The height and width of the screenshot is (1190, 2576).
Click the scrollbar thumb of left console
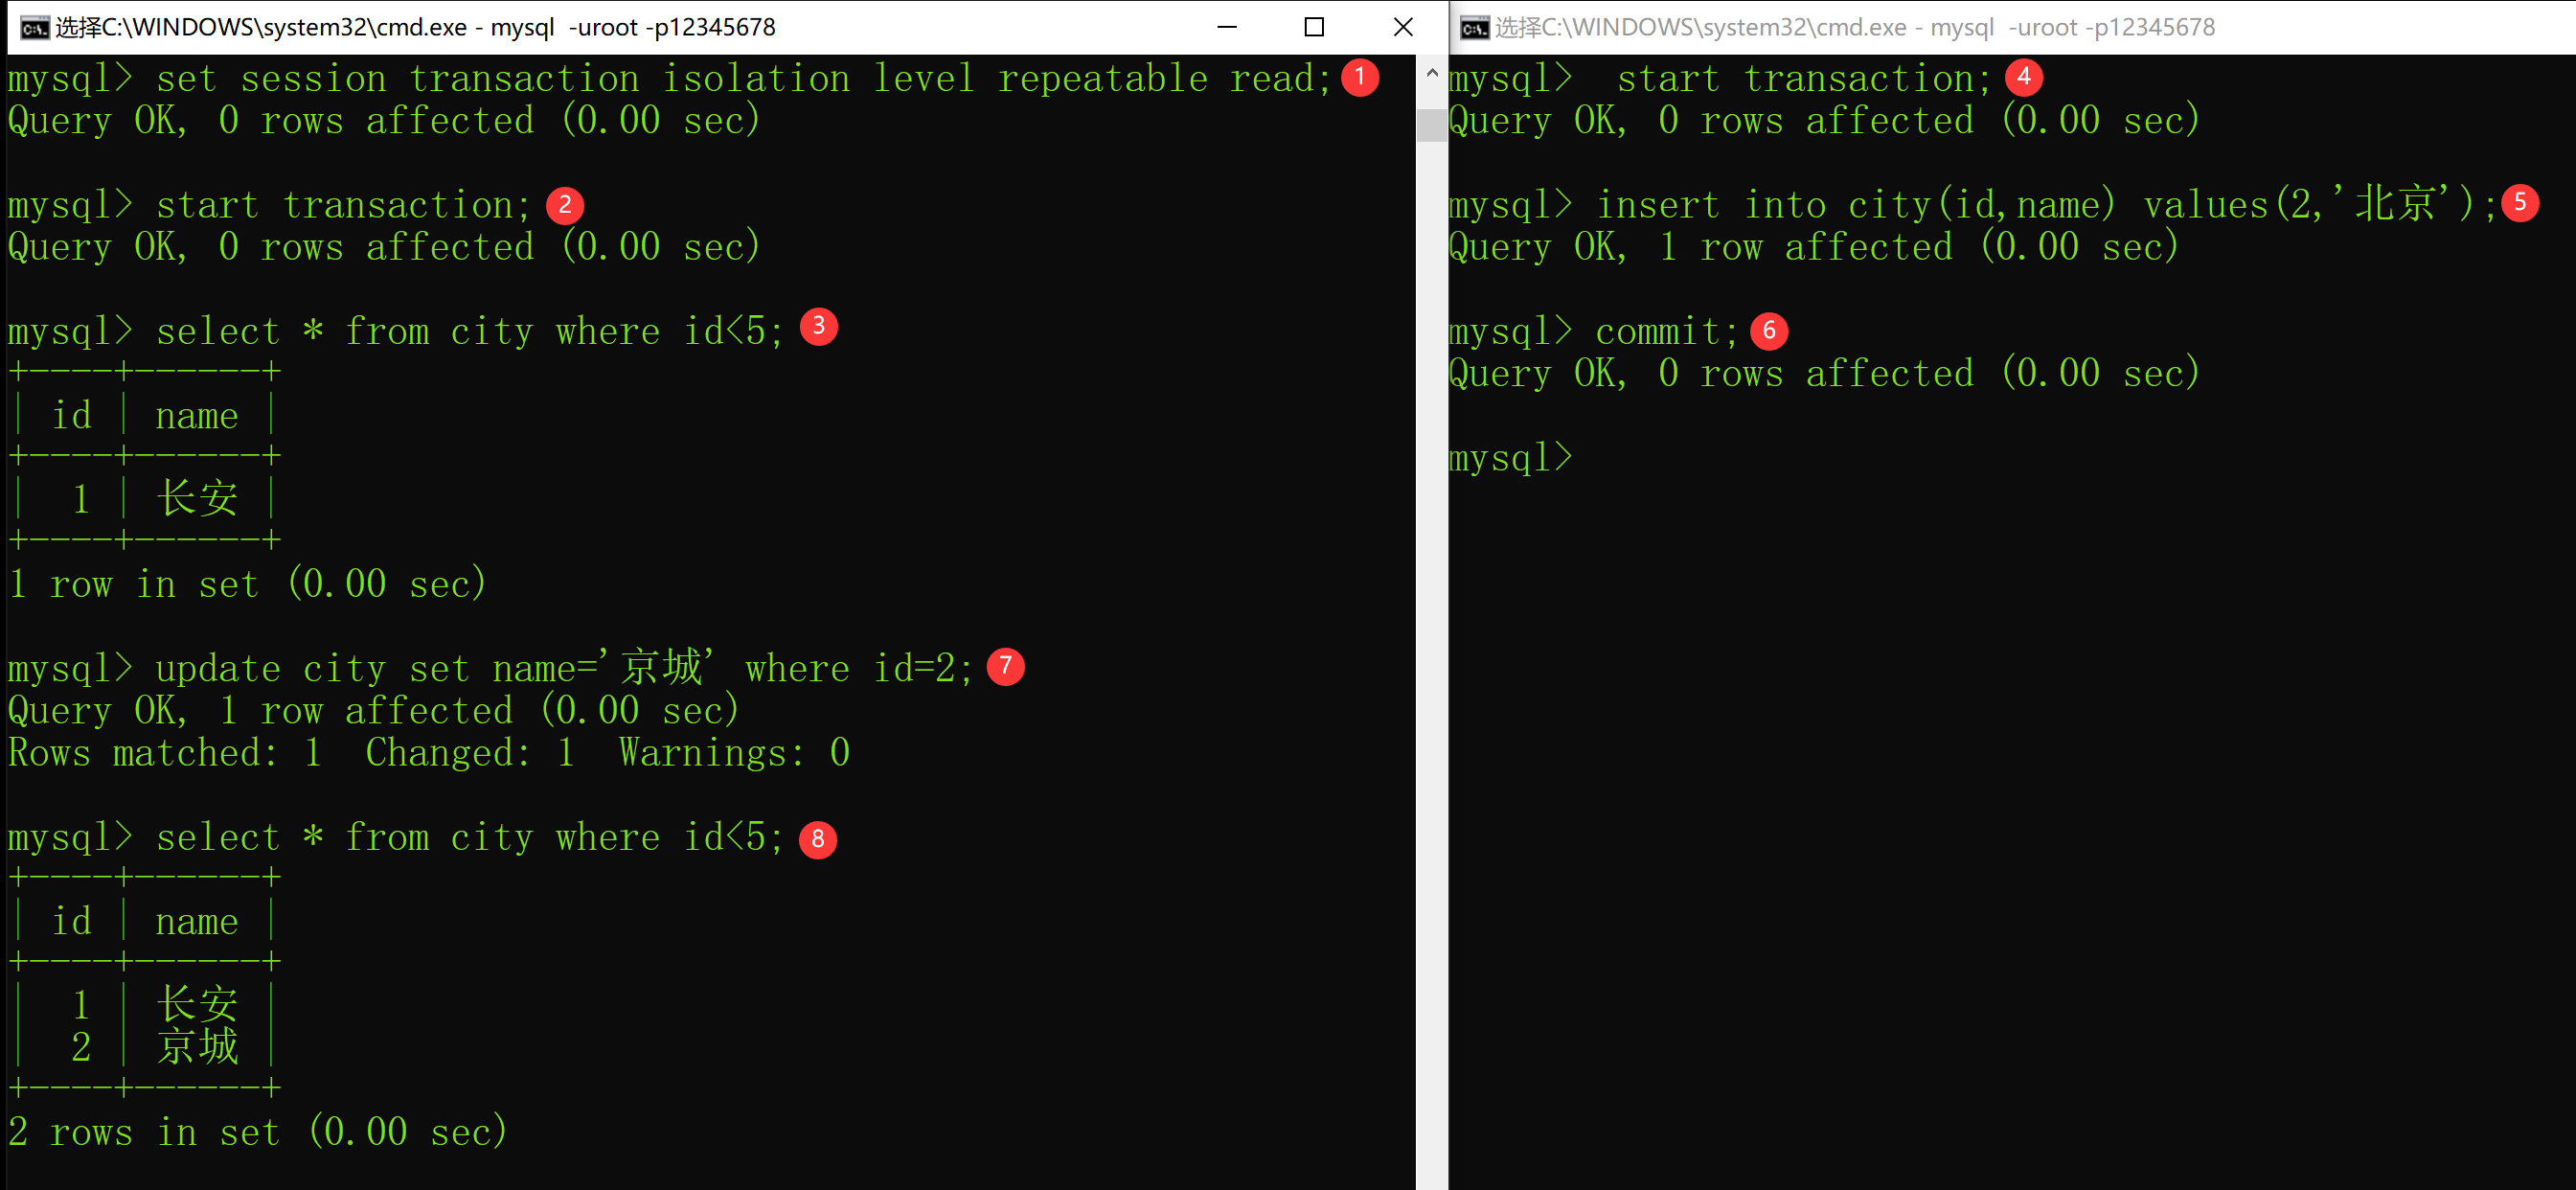(x=1431, y=125)
